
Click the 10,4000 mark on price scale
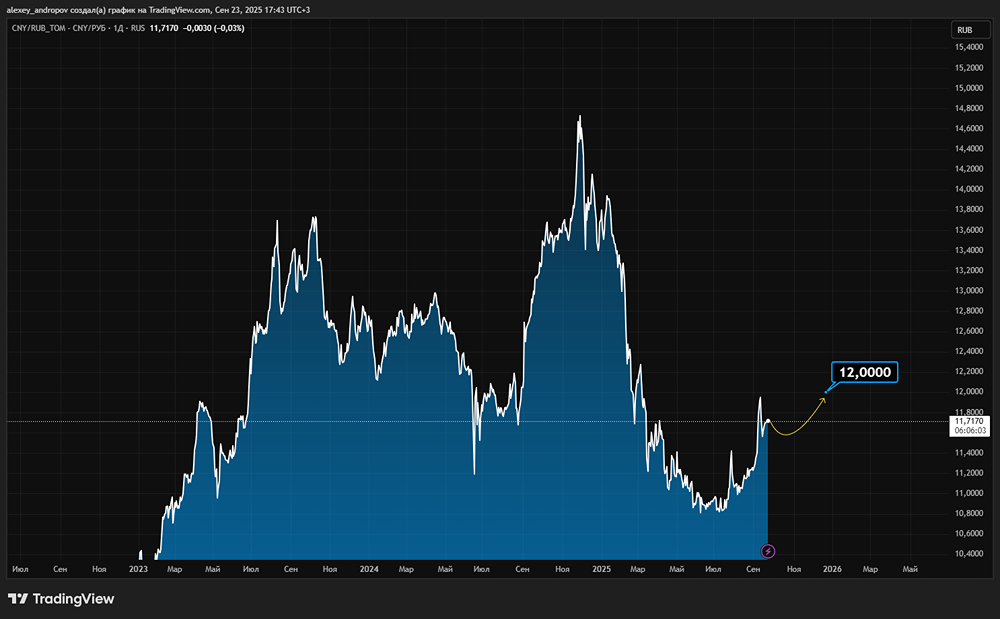[x=970, y=553]
